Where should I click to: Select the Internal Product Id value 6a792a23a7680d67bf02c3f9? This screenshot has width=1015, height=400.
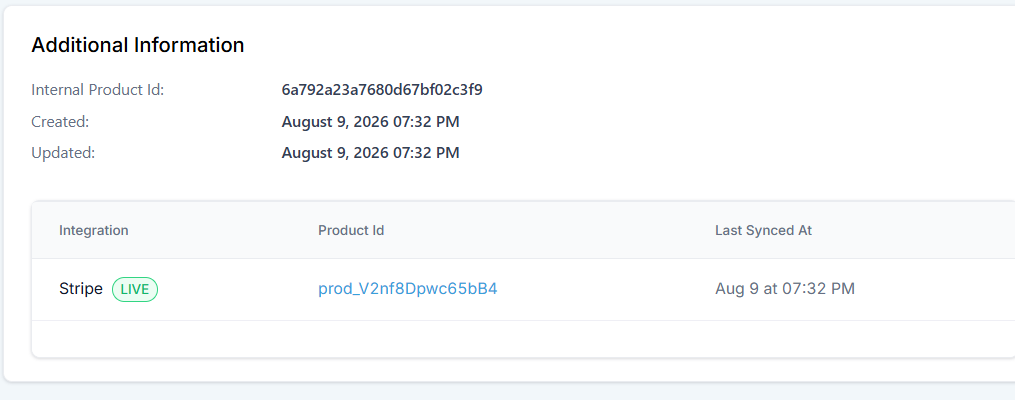pos(382,90)
